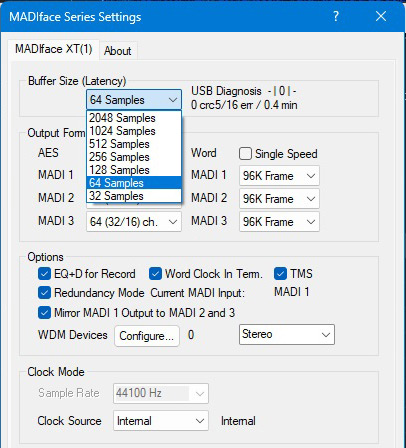
Task: Open WDM Devices Configure... button
Action: click(x=147, y=336)
